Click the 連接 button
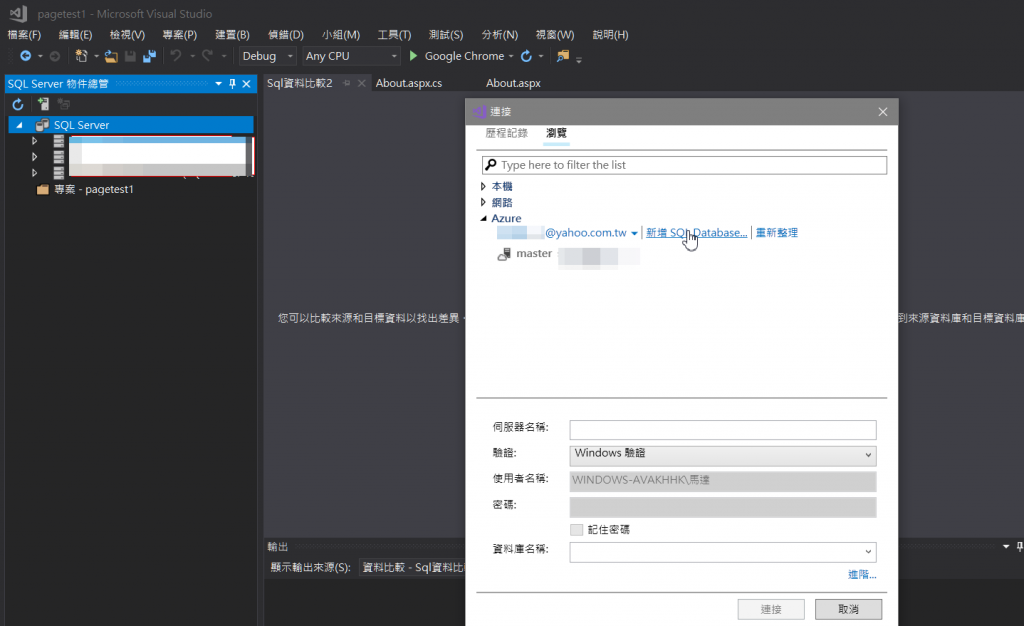Image resolution: width=1024 pixels, height=626 pixels. pyautogui.click(x=771, y=609)
